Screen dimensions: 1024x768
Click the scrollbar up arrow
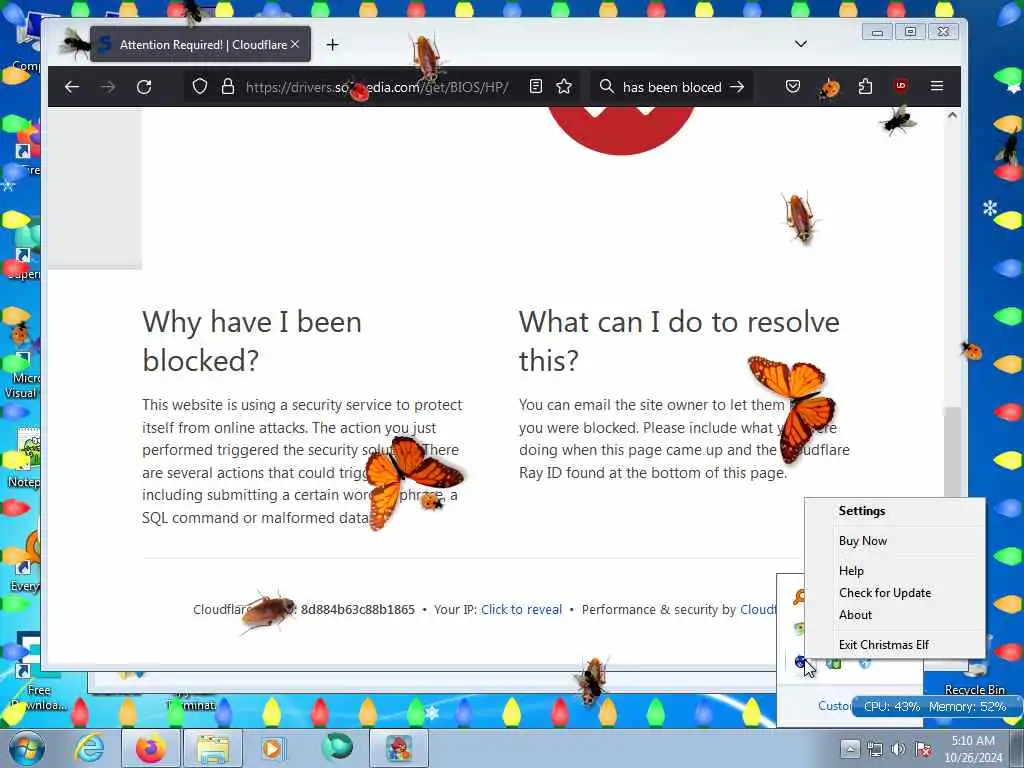coord(952,115)
